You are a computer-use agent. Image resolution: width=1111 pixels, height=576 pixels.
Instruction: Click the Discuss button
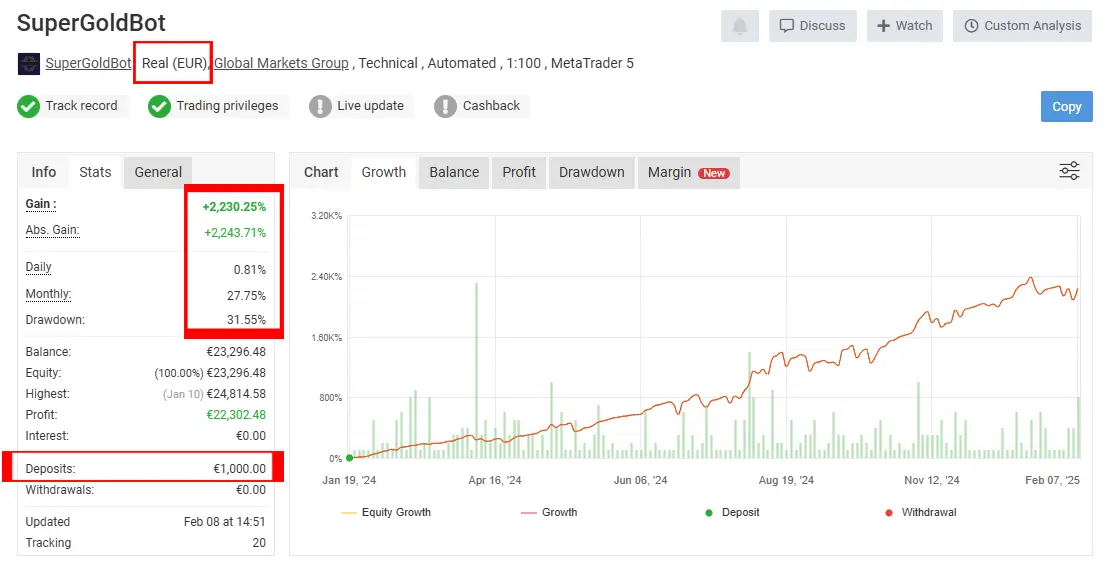(x=812, y=26)
